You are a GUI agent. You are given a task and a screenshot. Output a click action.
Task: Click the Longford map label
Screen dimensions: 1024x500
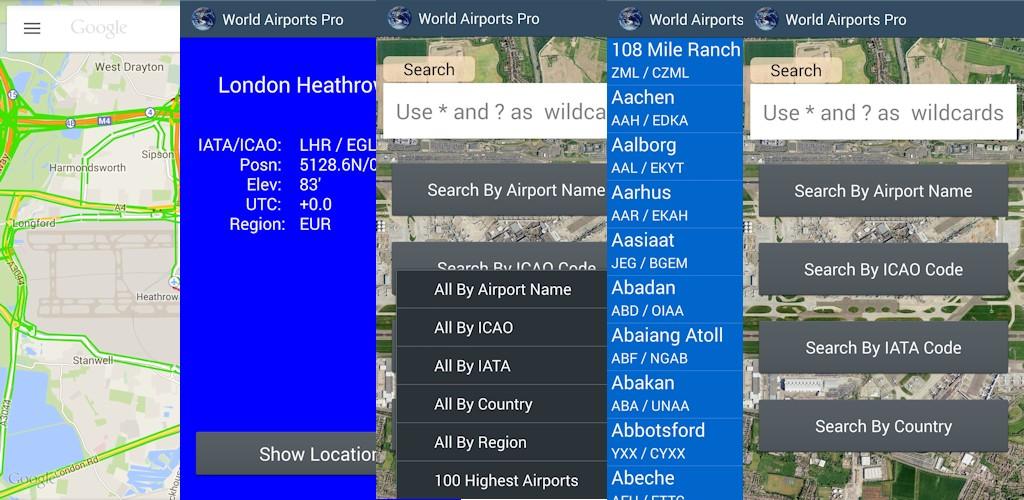(34, 223)
